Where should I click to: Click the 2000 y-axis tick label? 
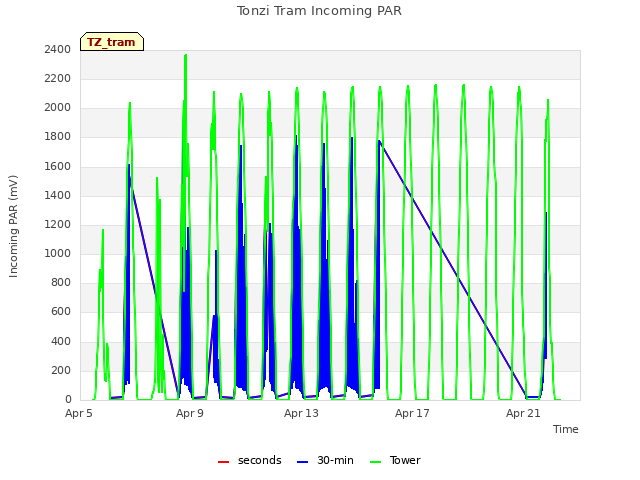coord(58,108)
